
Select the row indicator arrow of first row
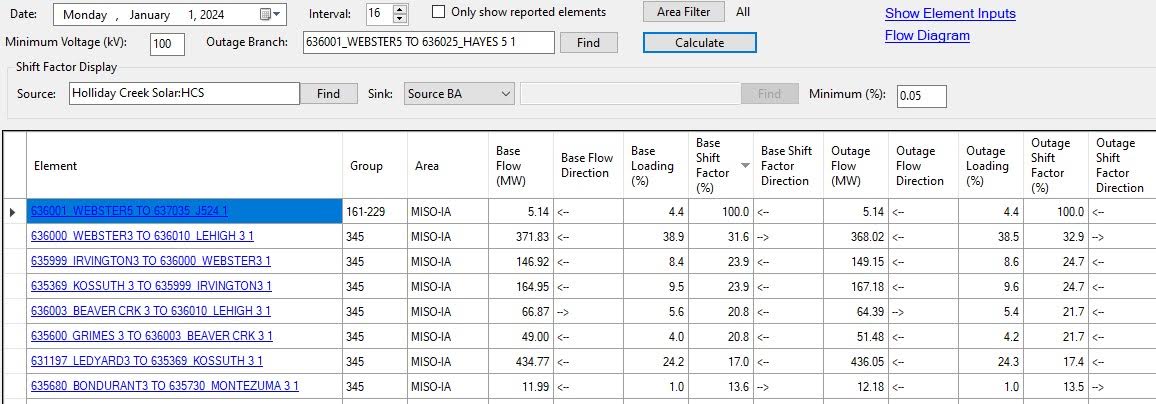pyautogui.click(x=13, y=212)
